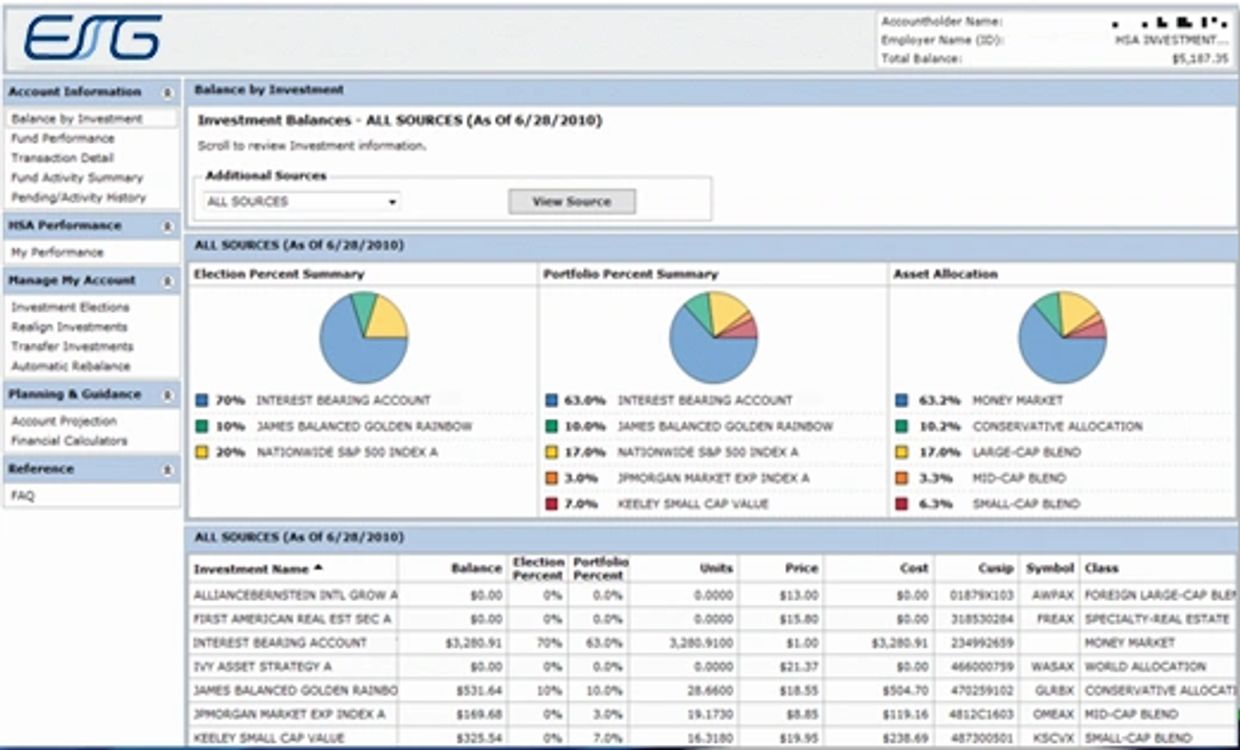Click the Asset Allocation pie chart
The height and width of the screenshot is (750, 1240).
[1062, 337]
